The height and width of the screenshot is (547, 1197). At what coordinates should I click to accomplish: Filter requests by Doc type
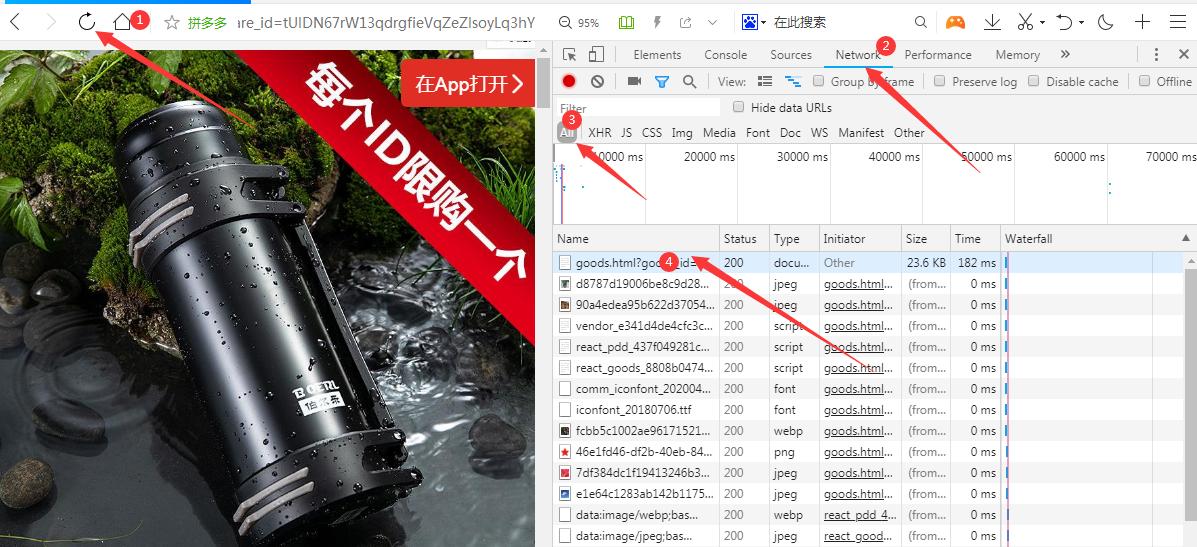pyautogui.click(x=790, y=133)
